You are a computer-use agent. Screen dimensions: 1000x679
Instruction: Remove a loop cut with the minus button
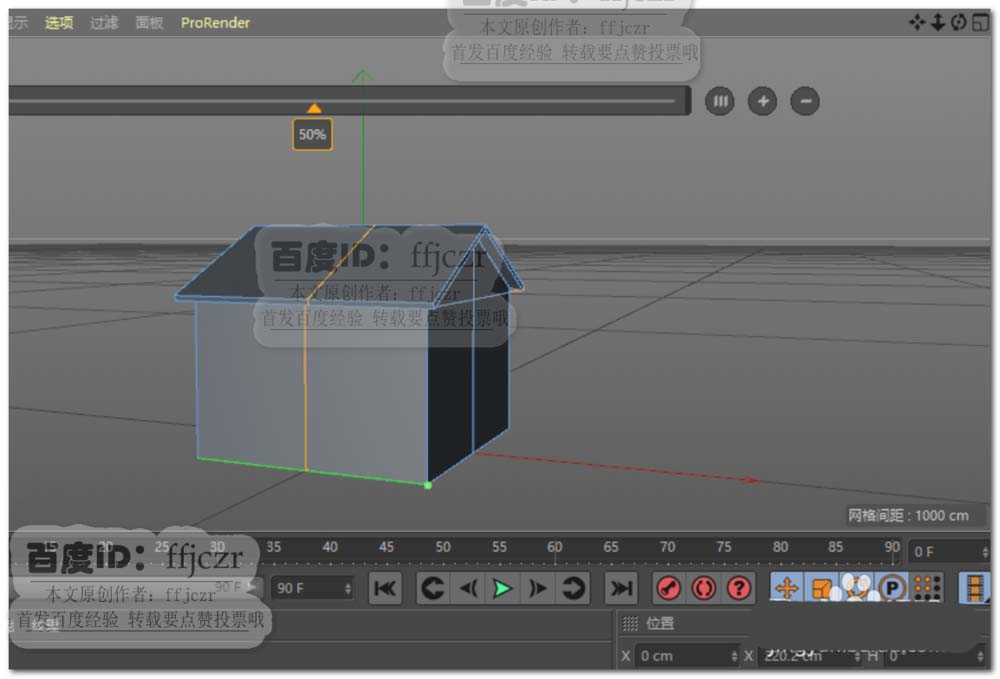point(805,101)
